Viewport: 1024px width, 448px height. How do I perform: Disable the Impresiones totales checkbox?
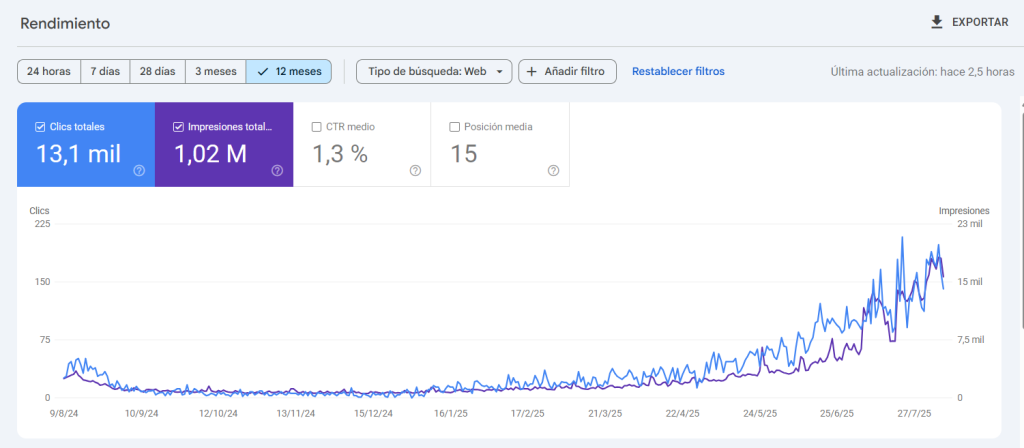[x=178, y=127]
